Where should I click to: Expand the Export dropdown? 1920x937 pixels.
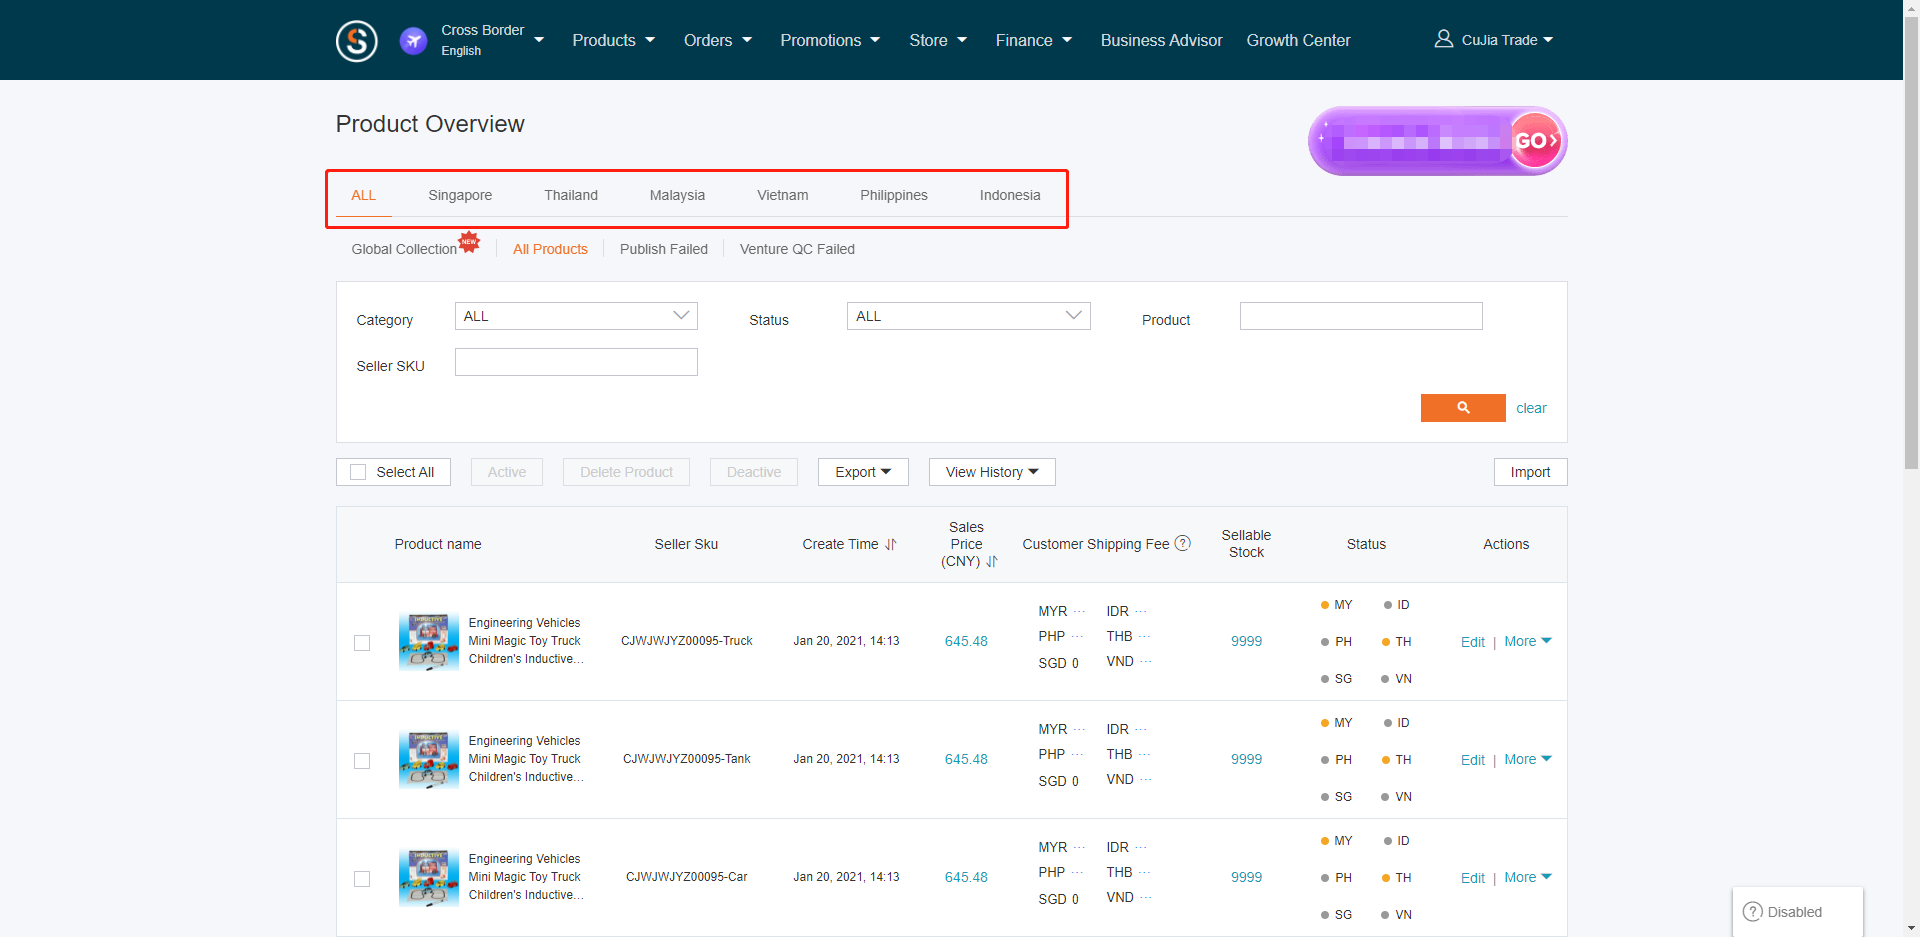click(862, 471)
